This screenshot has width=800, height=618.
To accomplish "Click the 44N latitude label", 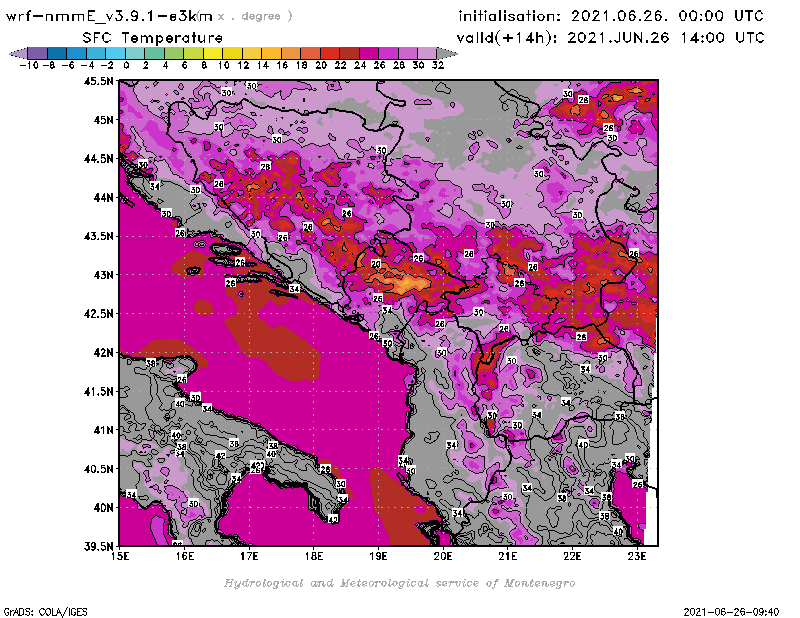I will click(x=103, y=197).
